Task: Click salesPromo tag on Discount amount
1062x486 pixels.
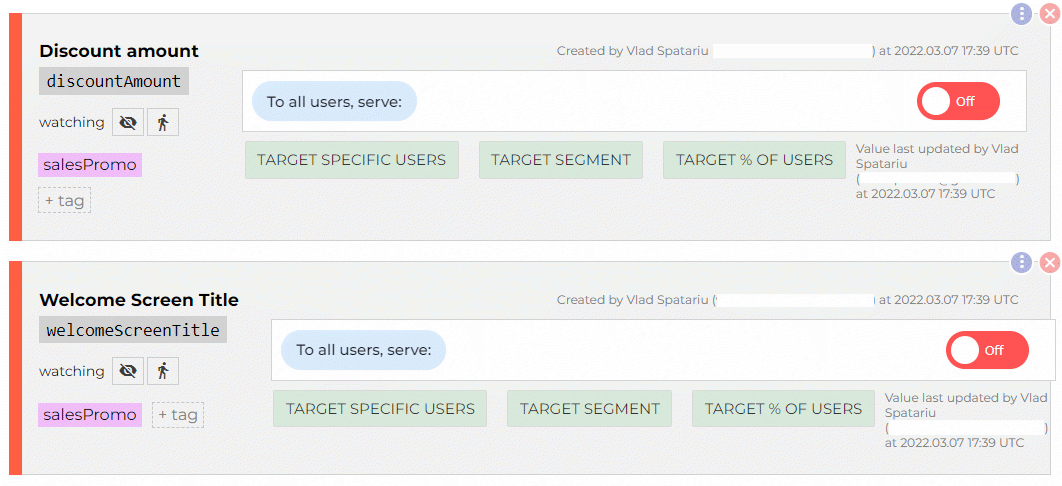Action: (90, 165)
